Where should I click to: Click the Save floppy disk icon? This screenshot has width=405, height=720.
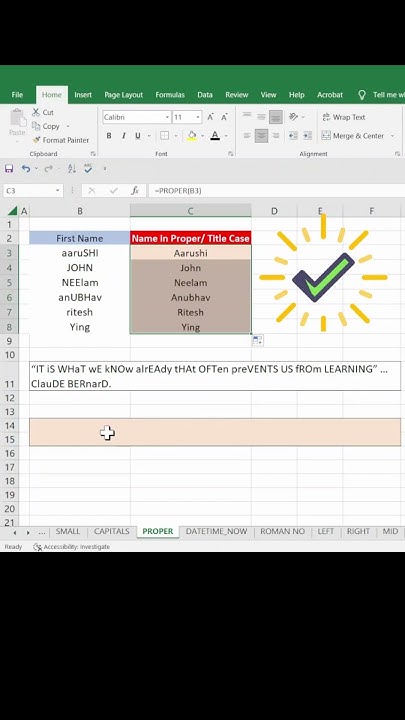tap(9, 169)
